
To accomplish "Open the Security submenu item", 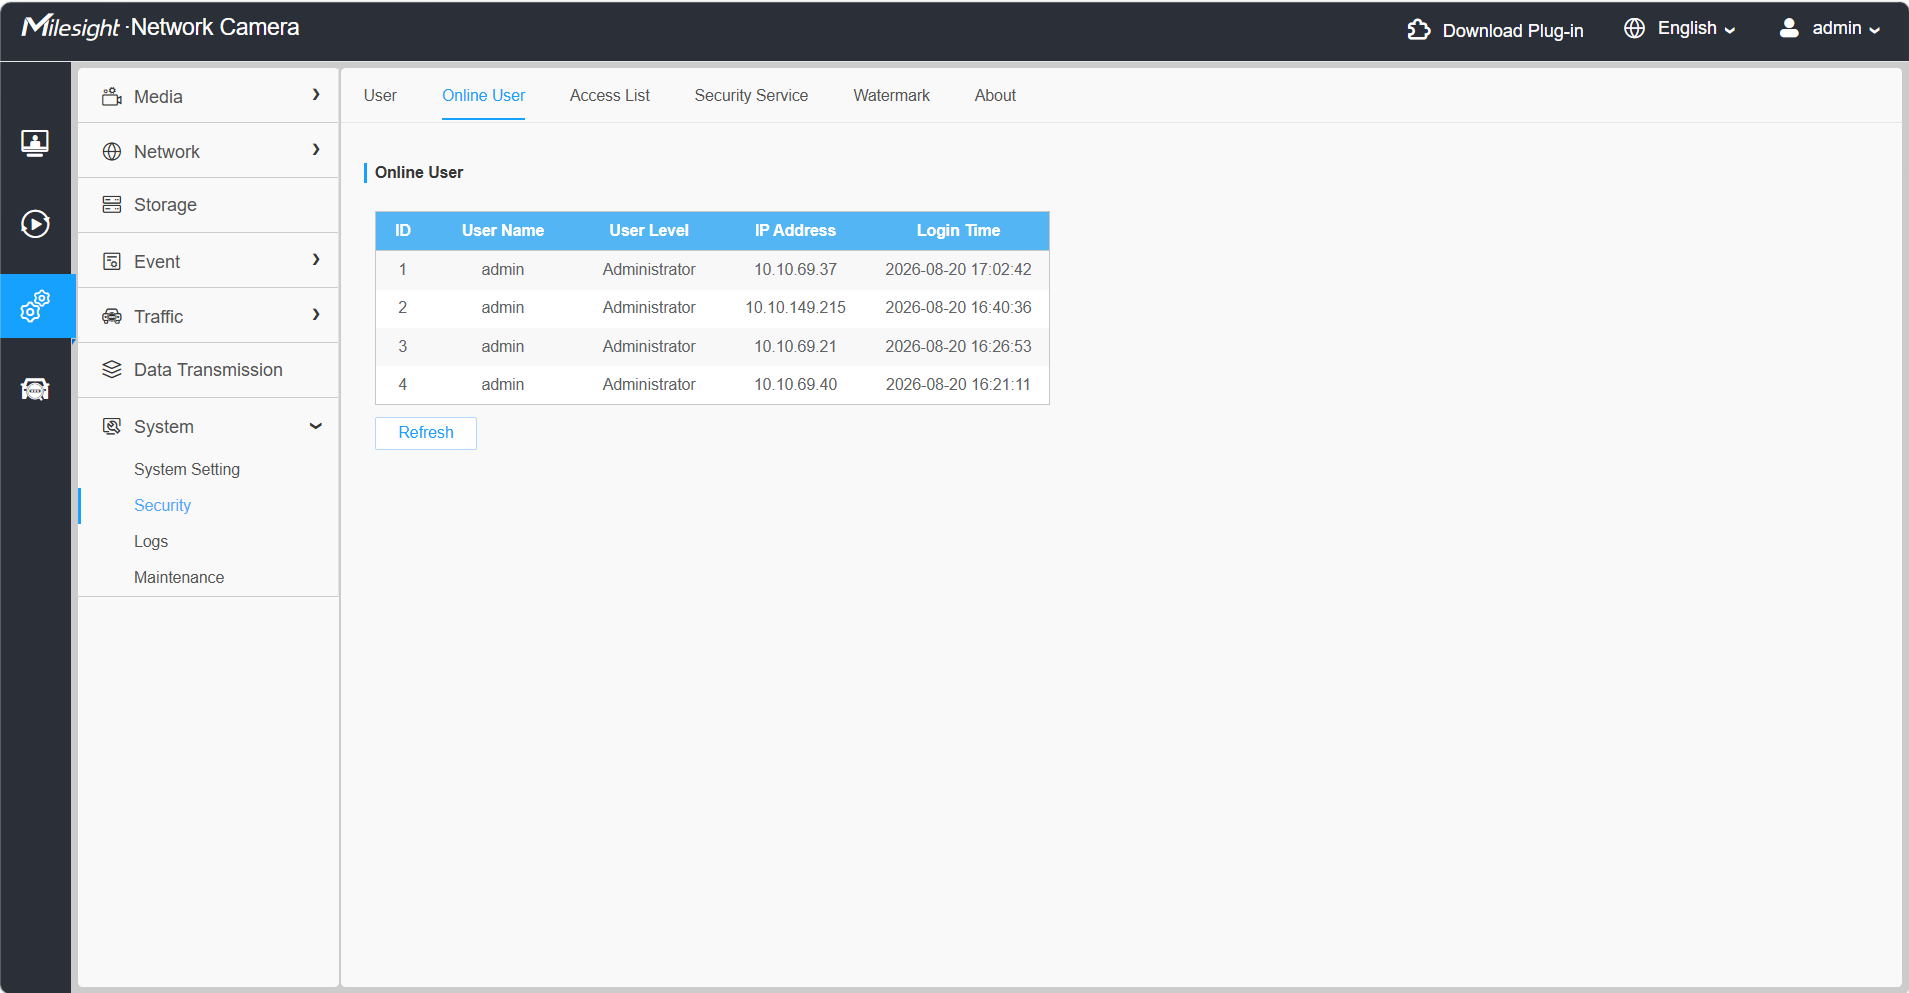I will pyautogui.click(x=162, y=505).
